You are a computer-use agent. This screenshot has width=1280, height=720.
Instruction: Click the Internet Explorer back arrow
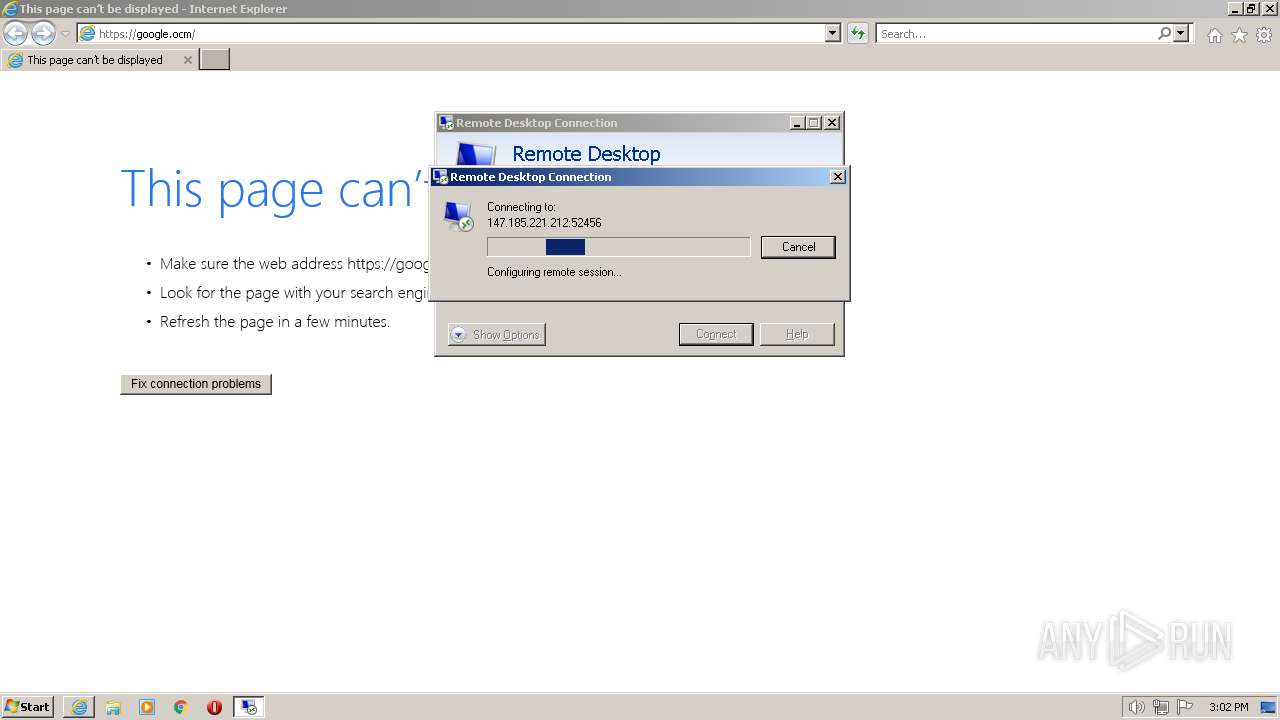click(16, 34)
